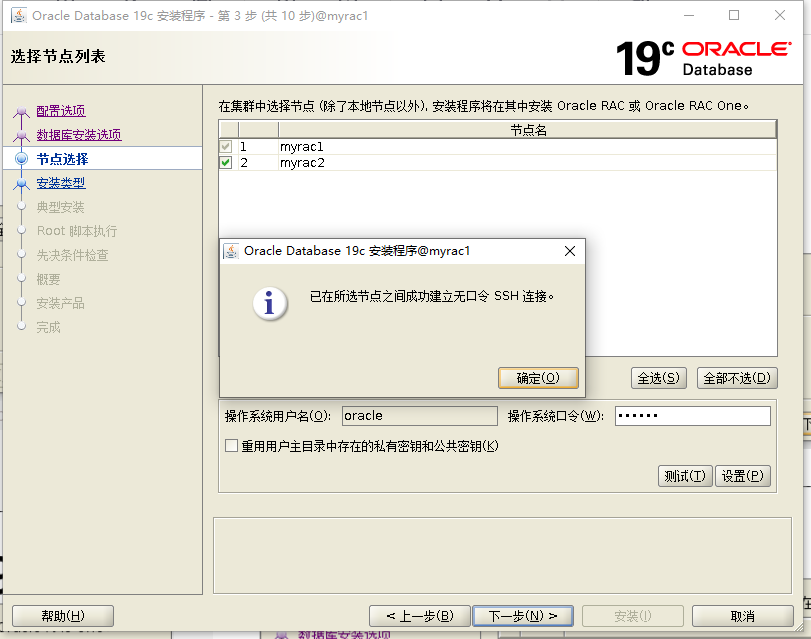Screen dimensions: 811x639
Task: Click the 数据库安装选项 step icon
Action: tap(24, 135)
